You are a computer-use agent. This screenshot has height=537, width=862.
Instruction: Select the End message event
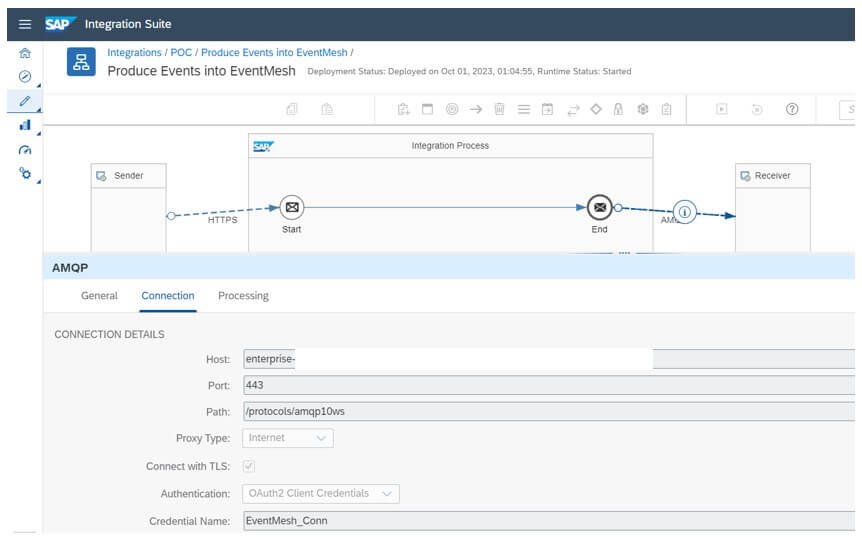[x=600, y=207]
